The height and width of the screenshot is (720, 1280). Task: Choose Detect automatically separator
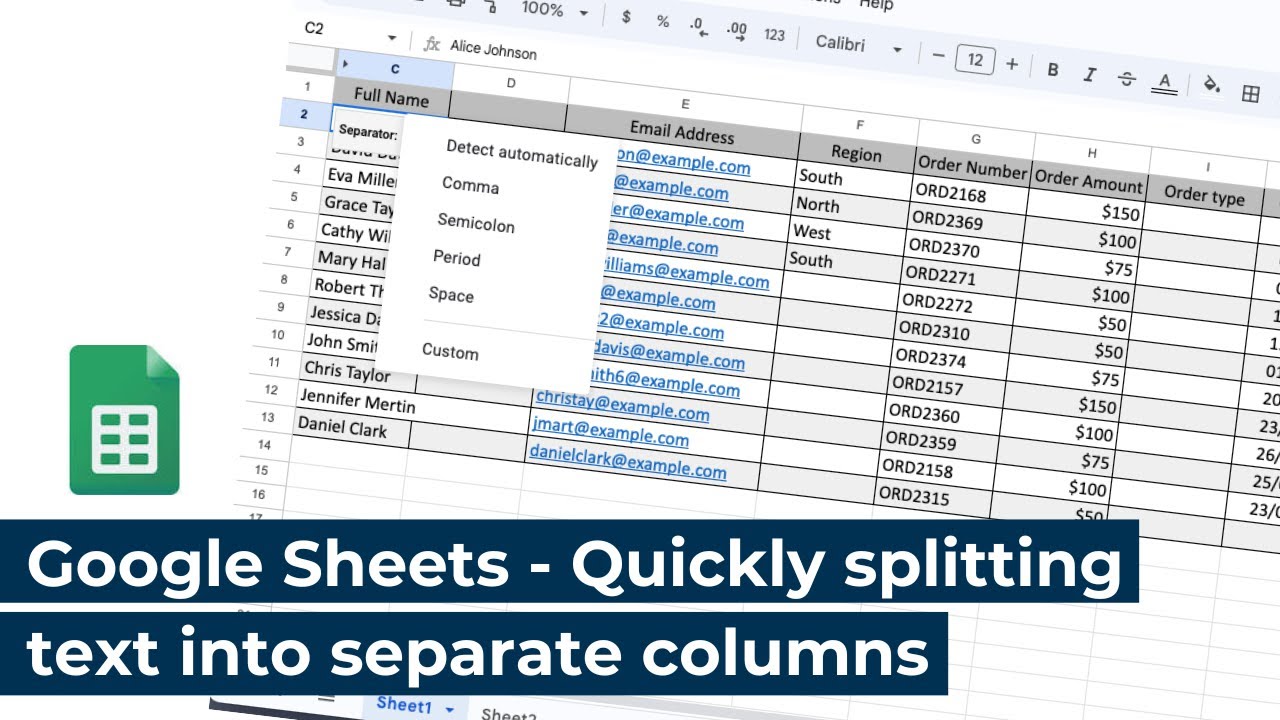[x=522, y=154]
